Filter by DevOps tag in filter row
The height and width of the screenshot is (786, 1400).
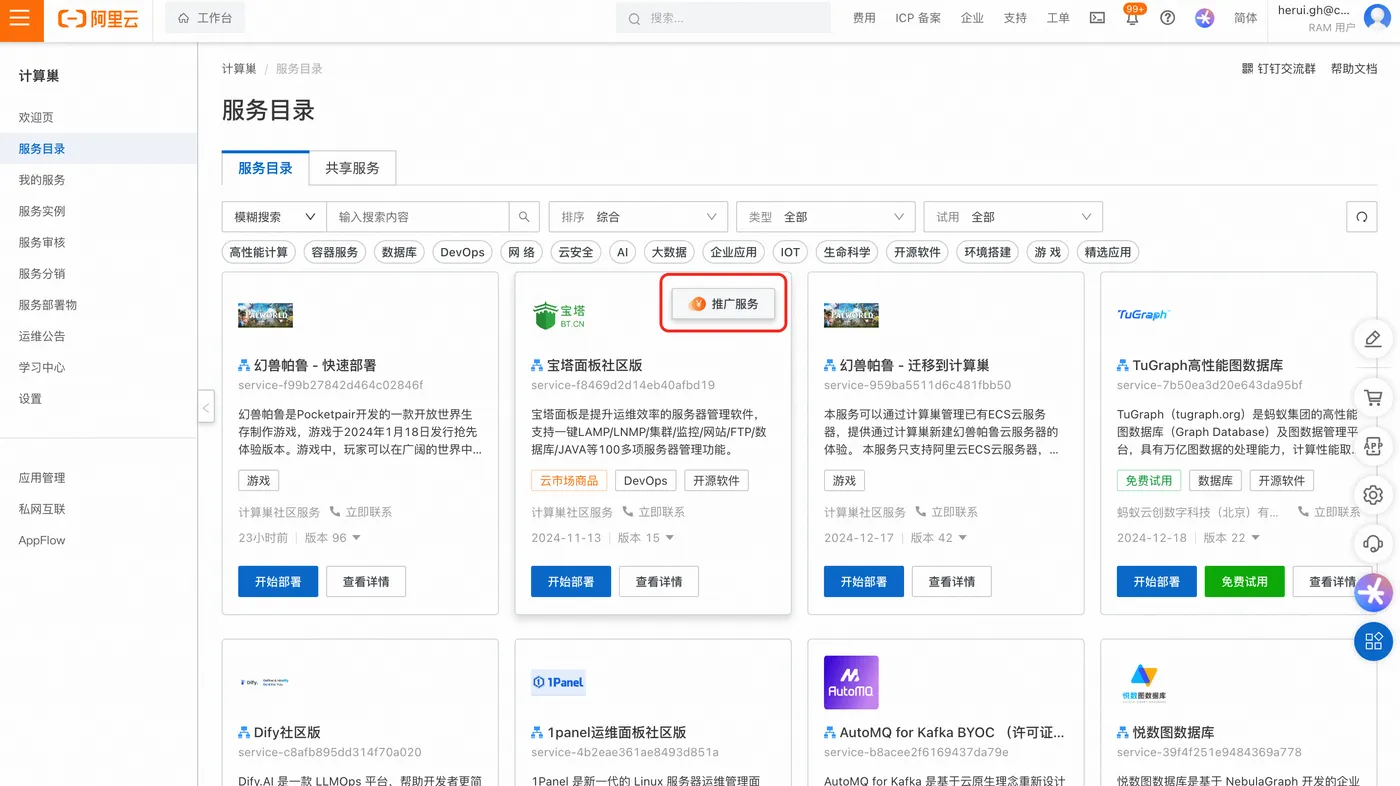coord(463,252)
